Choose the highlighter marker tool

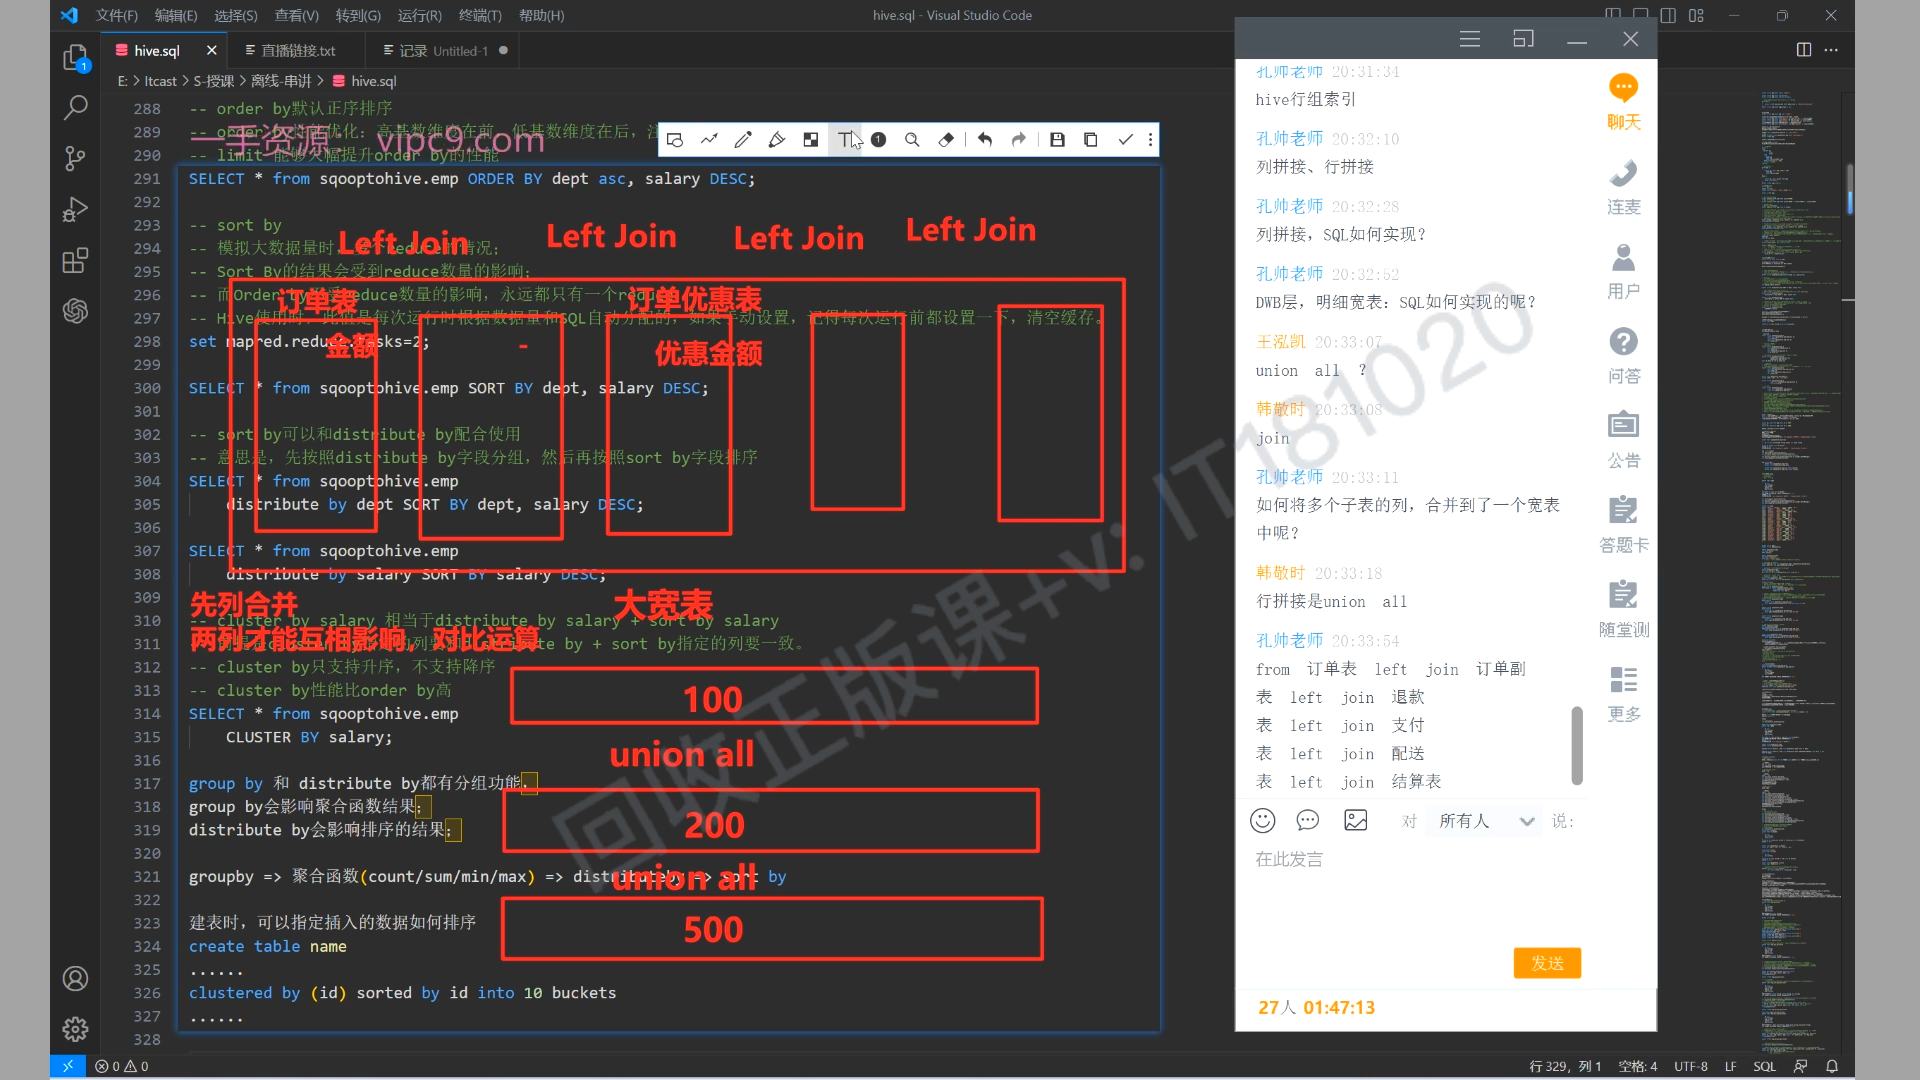pos(777,140)
